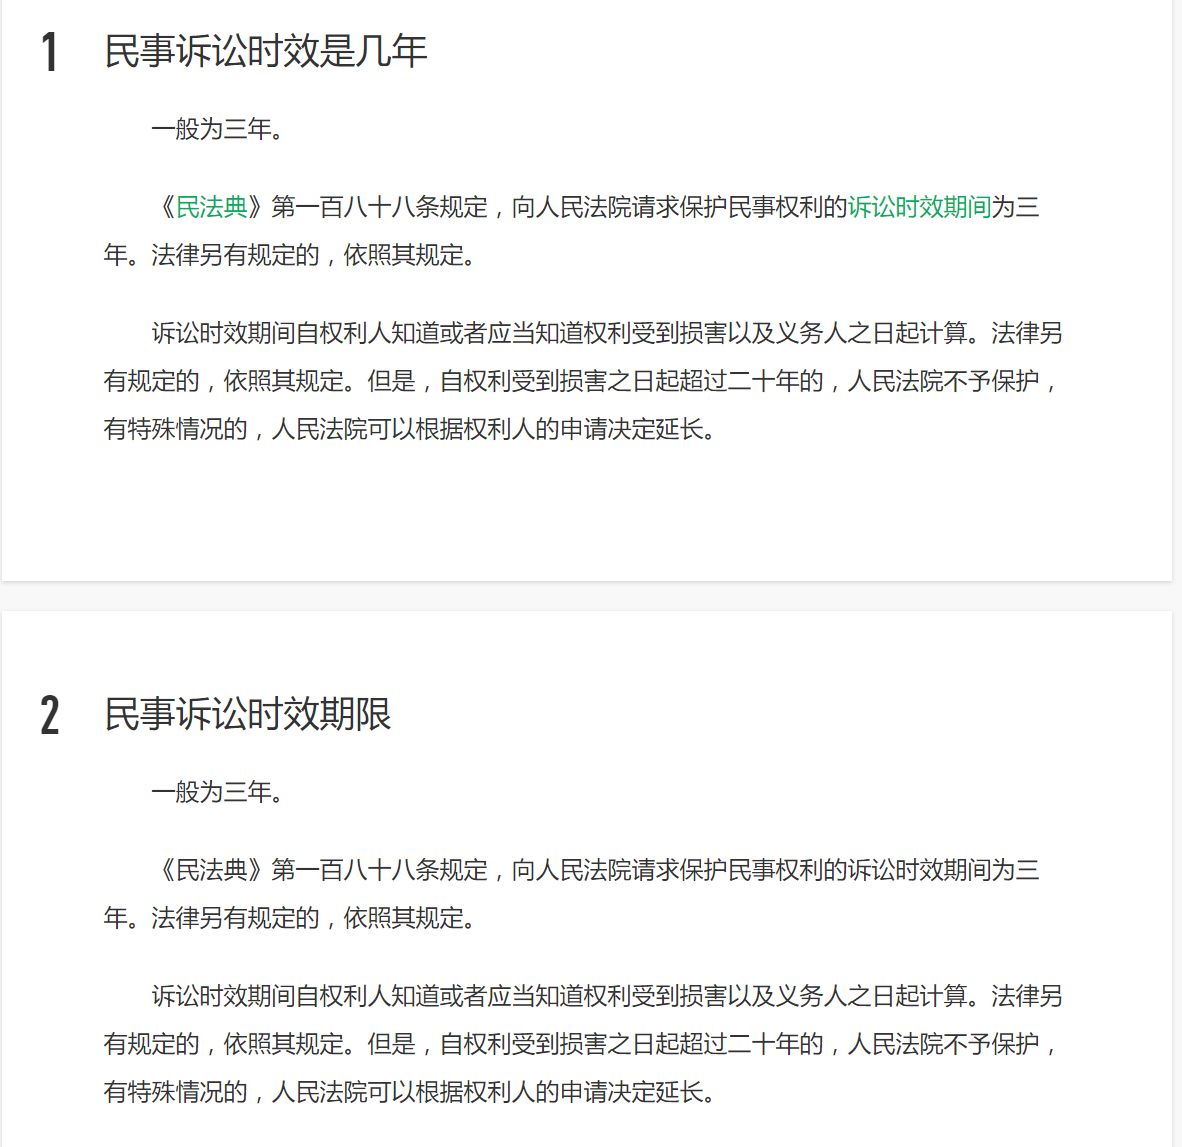1182x1147 pixels.
Task: Click section number 1
Action: (50, 52)
